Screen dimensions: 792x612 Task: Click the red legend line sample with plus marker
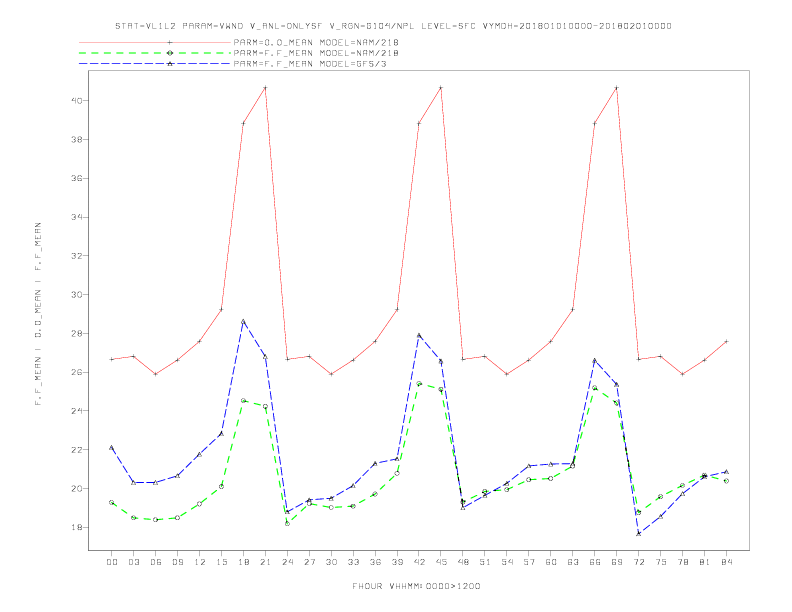coord(155,42)
